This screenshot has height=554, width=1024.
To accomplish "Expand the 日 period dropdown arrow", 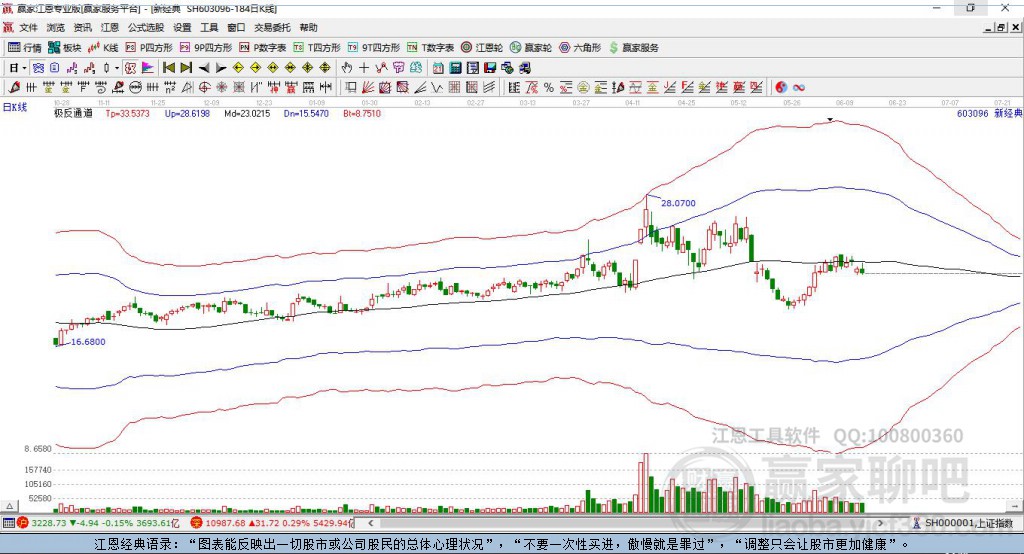I will [24, 68].
